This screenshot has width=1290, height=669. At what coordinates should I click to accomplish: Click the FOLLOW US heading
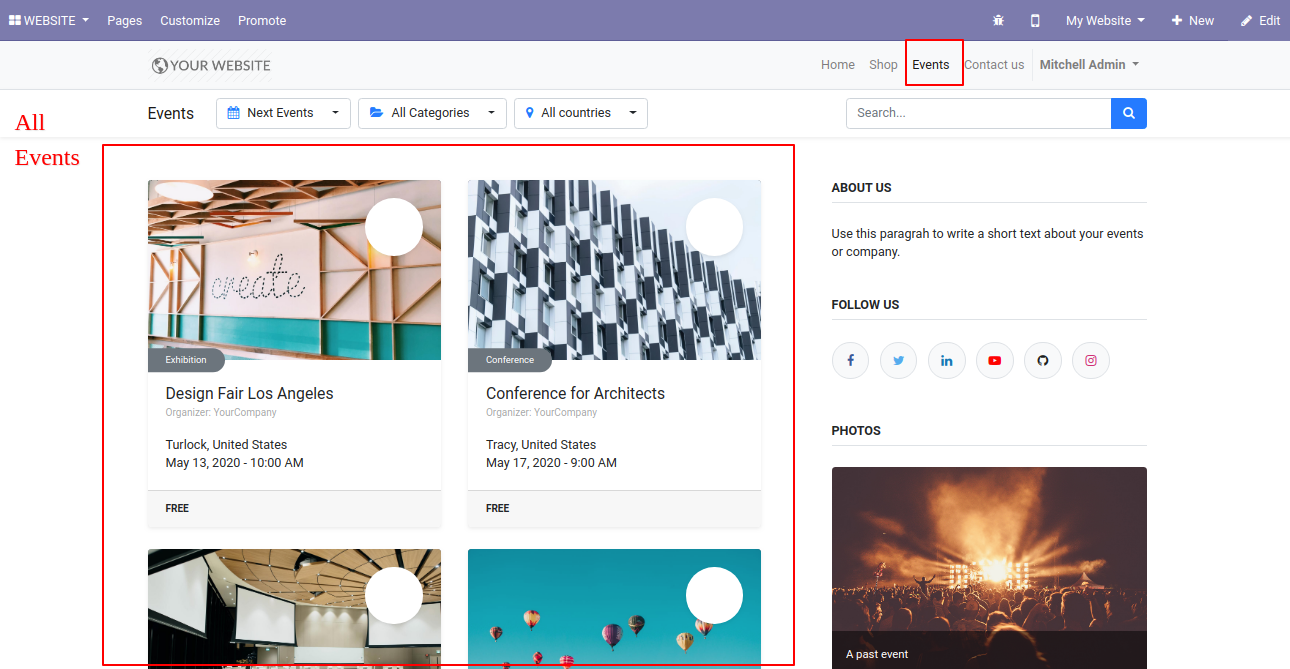(x=865, y=305)
